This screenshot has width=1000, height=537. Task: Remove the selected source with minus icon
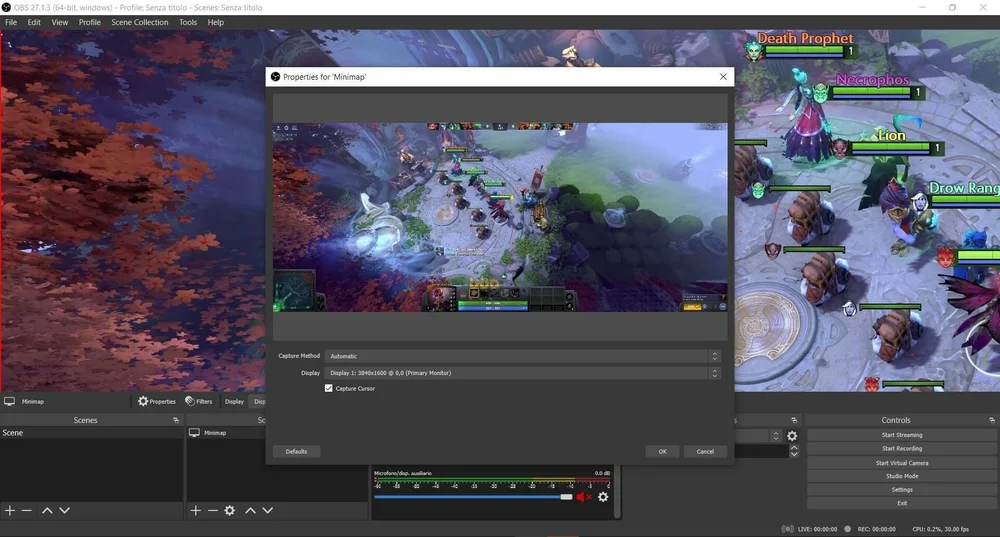tap(213, 510)
